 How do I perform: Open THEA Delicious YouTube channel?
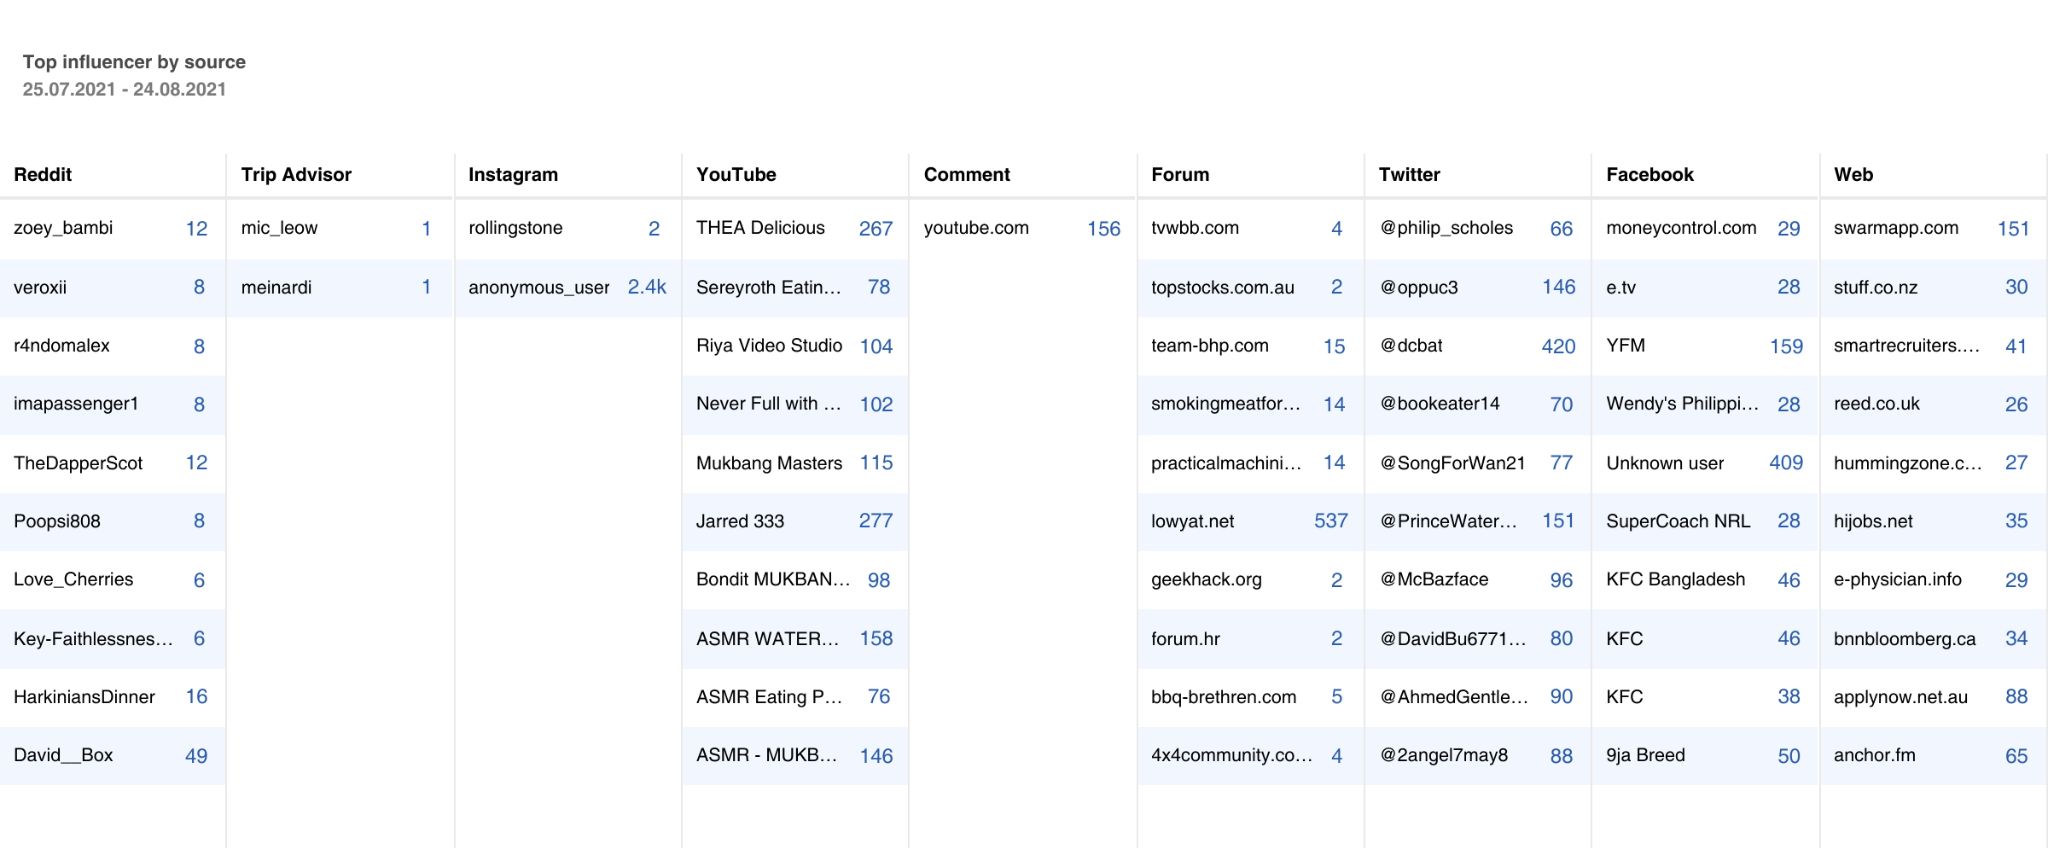click(760, 228)
